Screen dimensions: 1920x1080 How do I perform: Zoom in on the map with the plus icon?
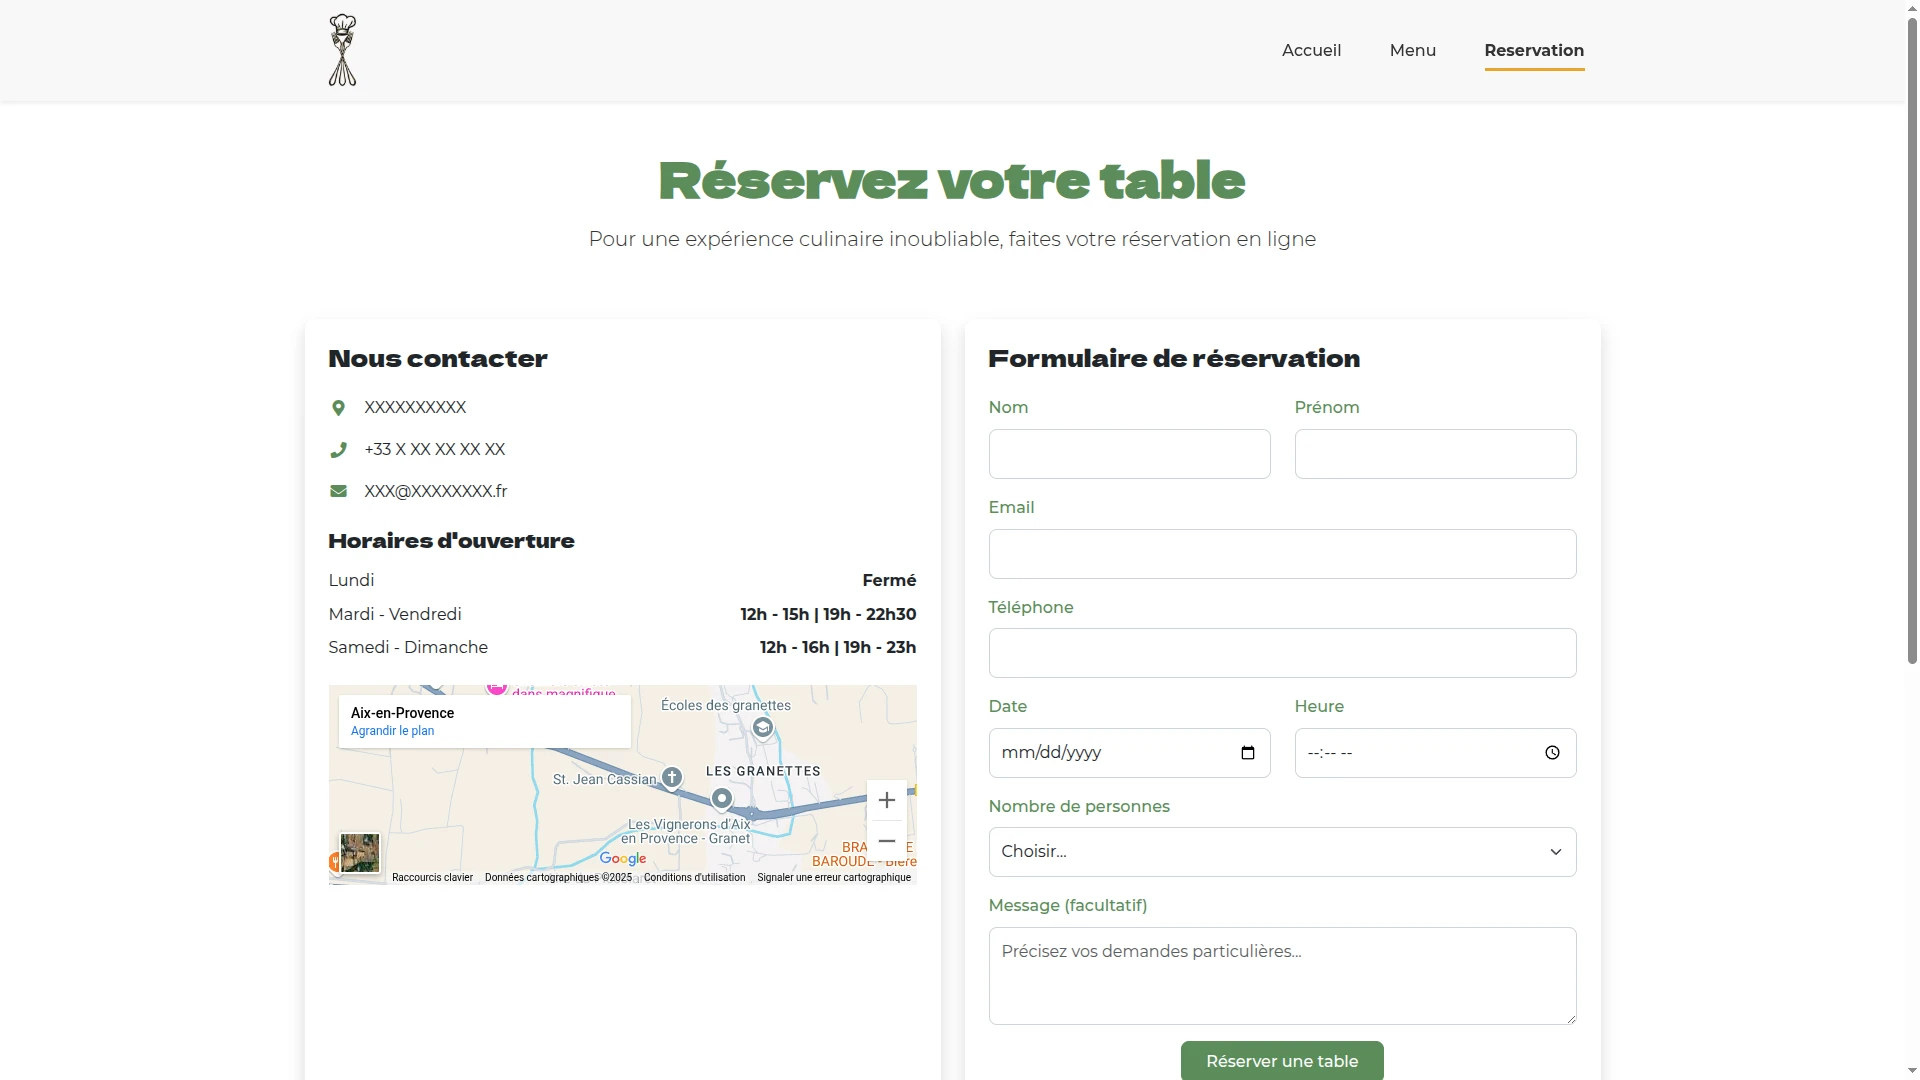click(x=886, y=799)
